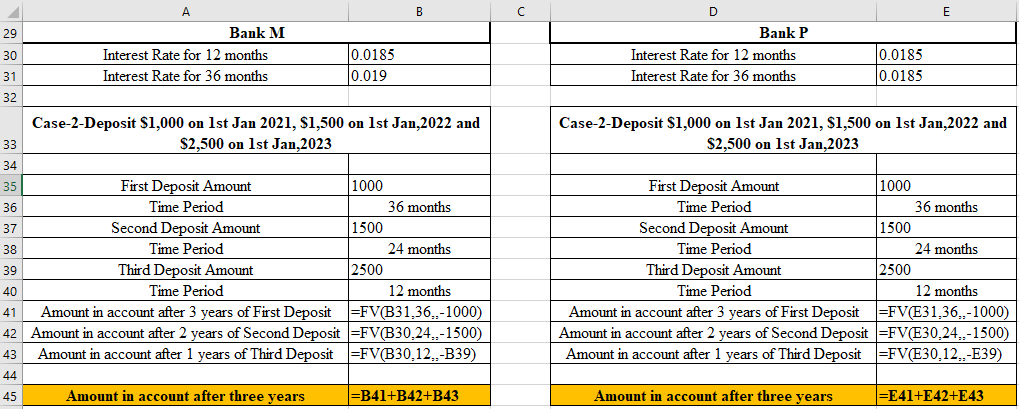Screen dimensions: 1019x409
Task: Click the row 45 header
Action: pyautogui.click(x=11, y=397)
